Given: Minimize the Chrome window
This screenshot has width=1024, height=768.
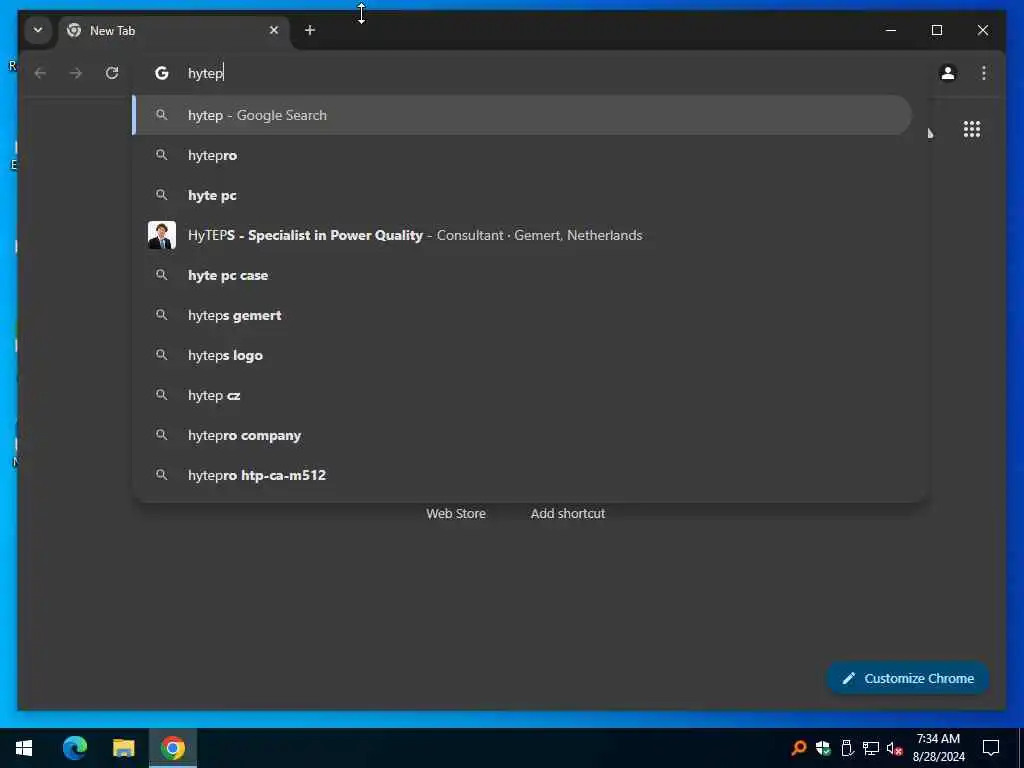Looking at the screenshot, I should coord(891,30).
